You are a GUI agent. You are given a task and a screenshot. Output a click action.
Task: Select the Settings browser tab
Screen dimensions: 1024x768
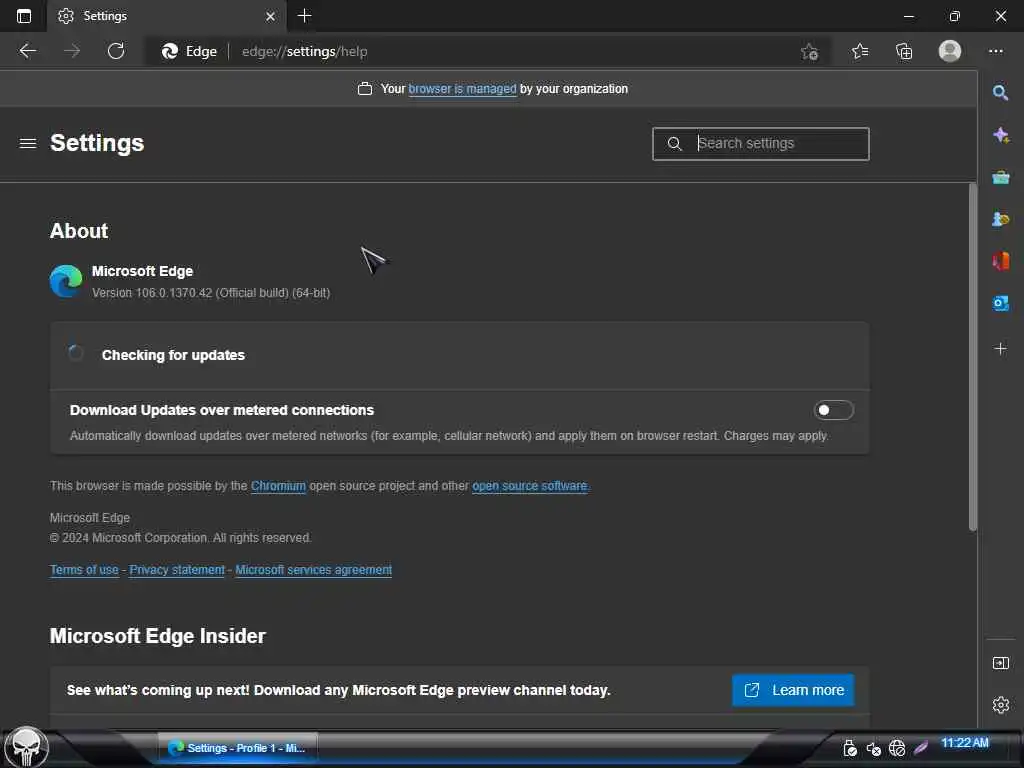167,16
